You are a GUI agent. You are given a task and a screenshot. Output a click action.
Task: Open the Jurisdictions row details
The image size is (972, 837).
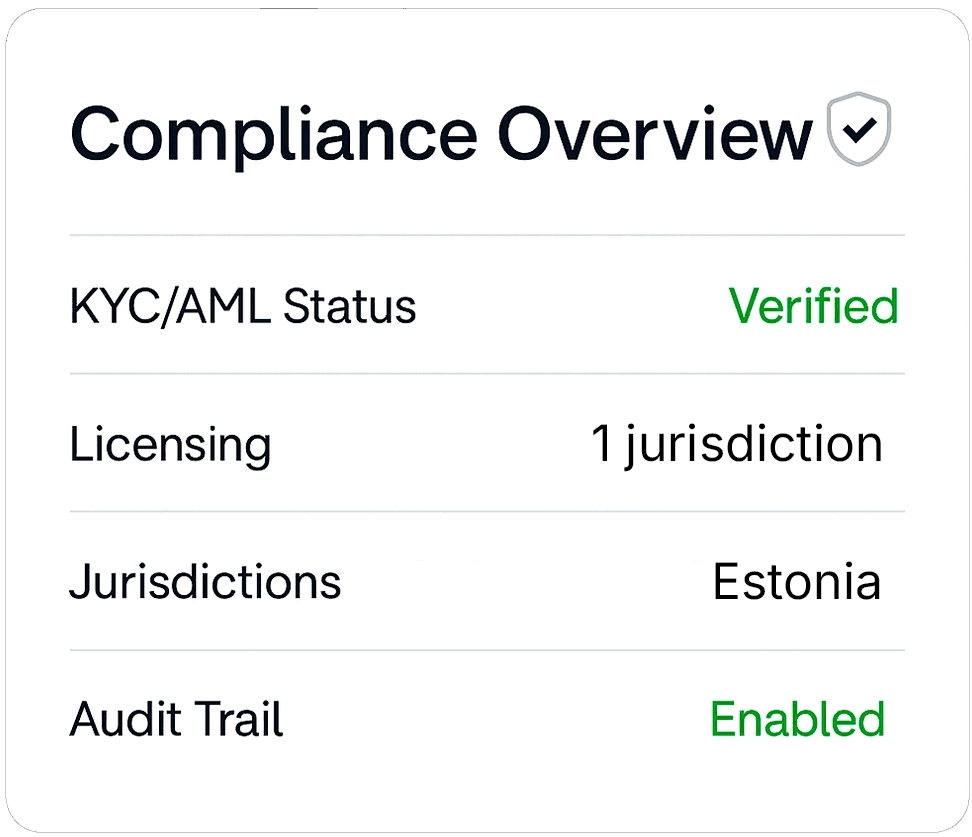click(486, 581)
